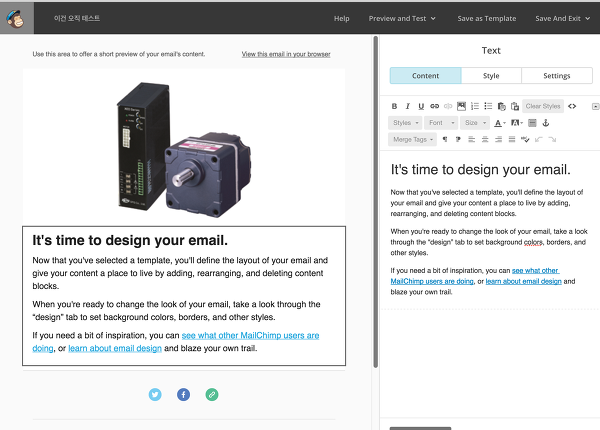600x430 pixels.
Task: Click the bold heading in the email preview
Action: (x=130, y=240)
